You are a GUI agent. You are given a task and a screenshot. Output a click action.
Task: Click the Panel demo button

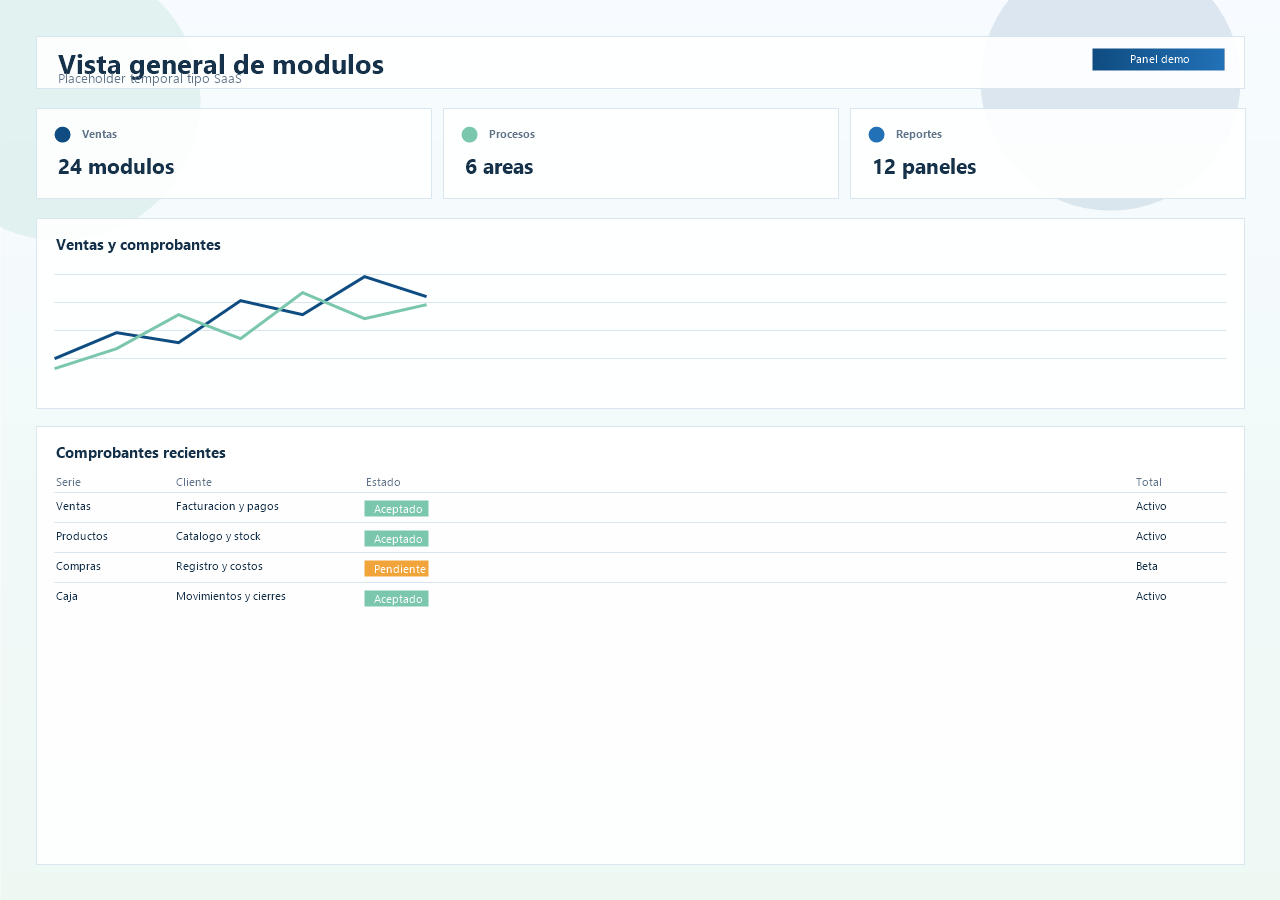pyautogui.click(x=1158, y=59)
